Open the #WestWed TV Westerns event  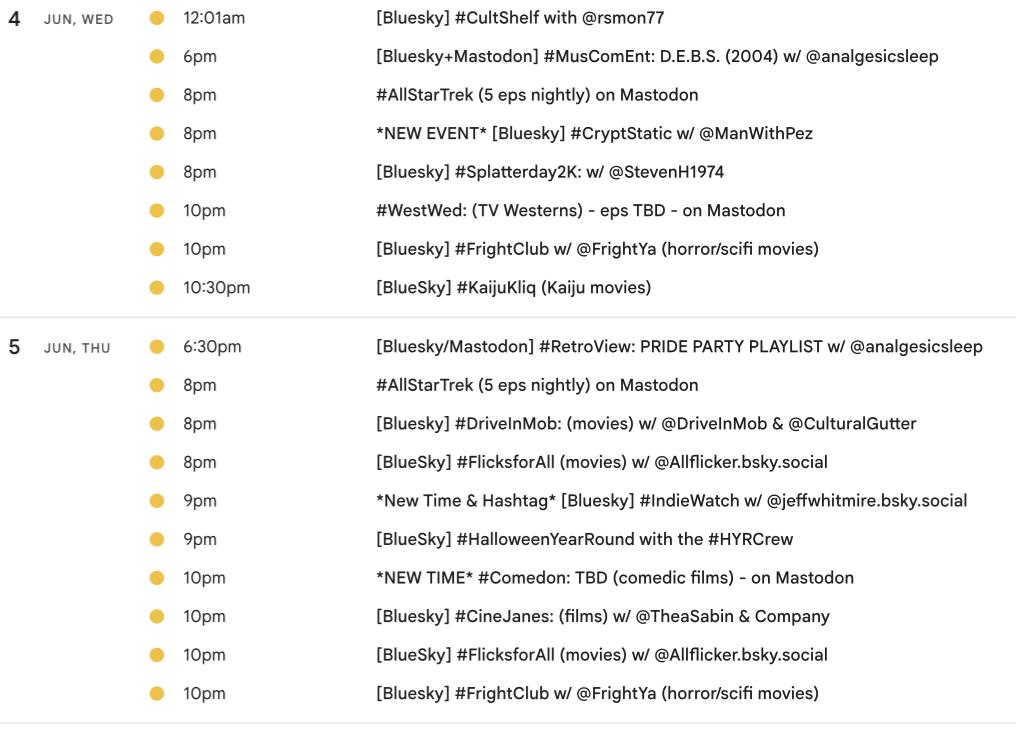(x=581, y=211)
